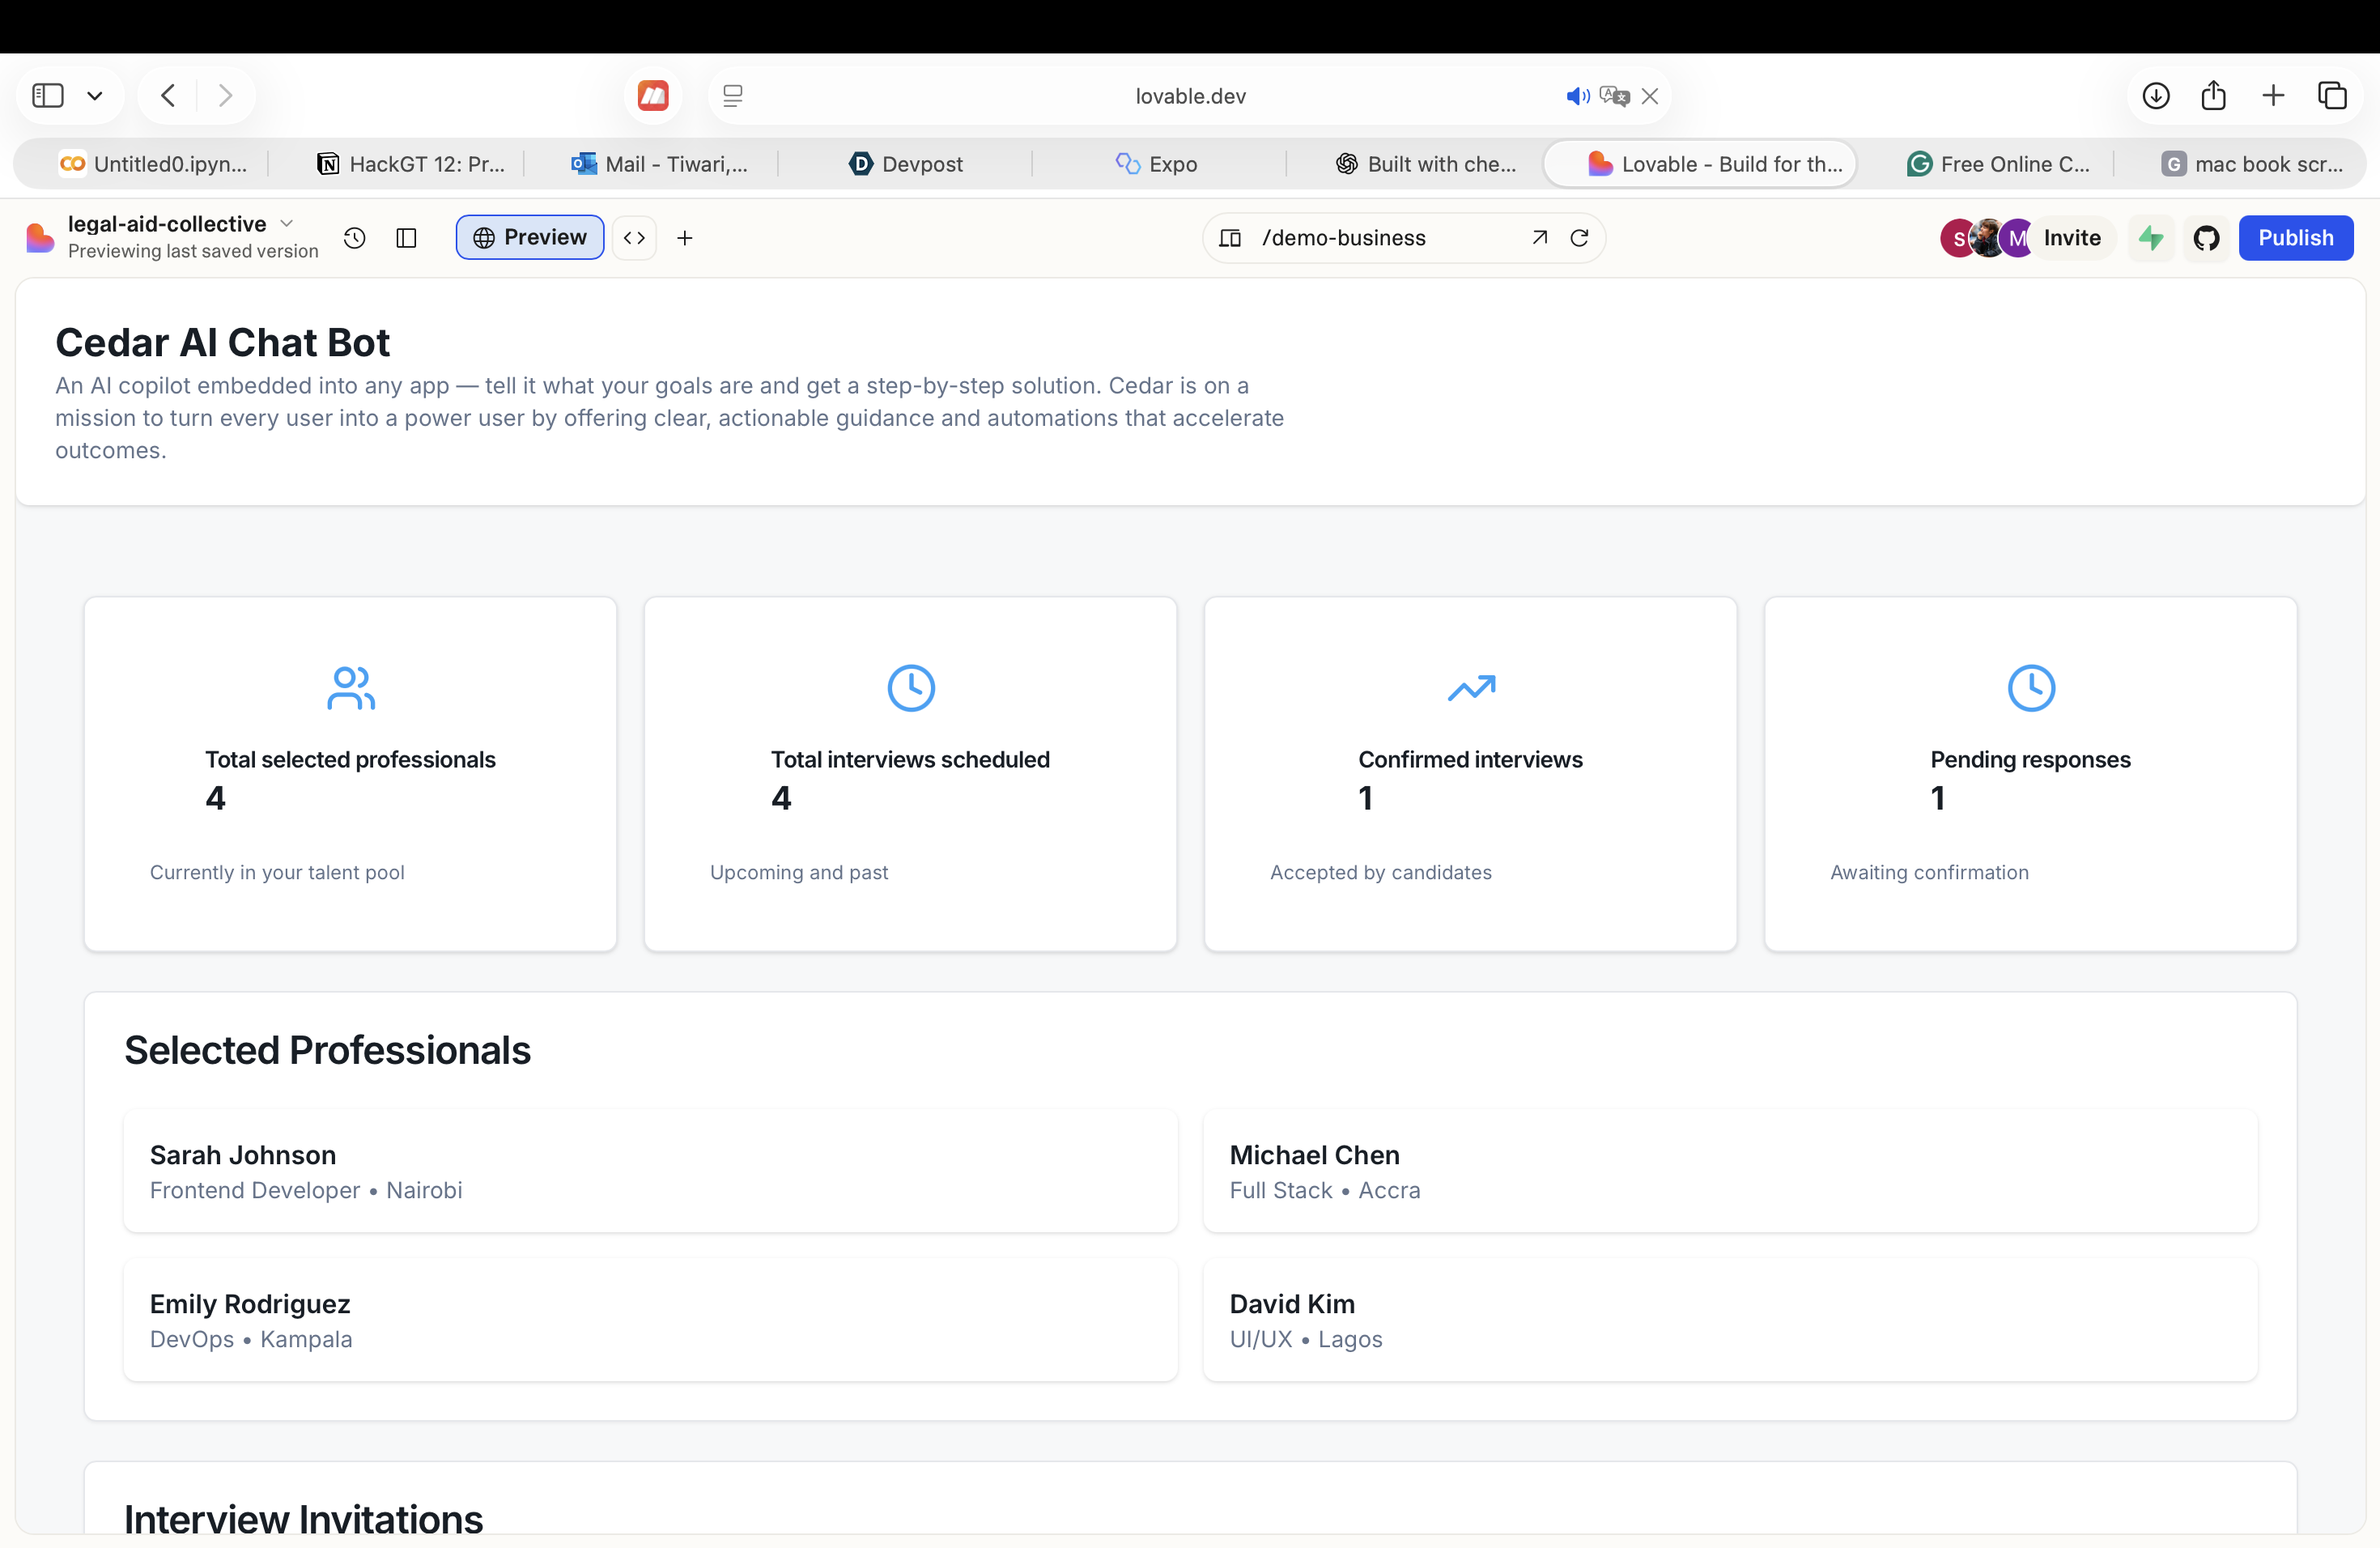Screen dimensions: 2380x1548
Task: Switch to the Devpost tab
Action: 906,164
